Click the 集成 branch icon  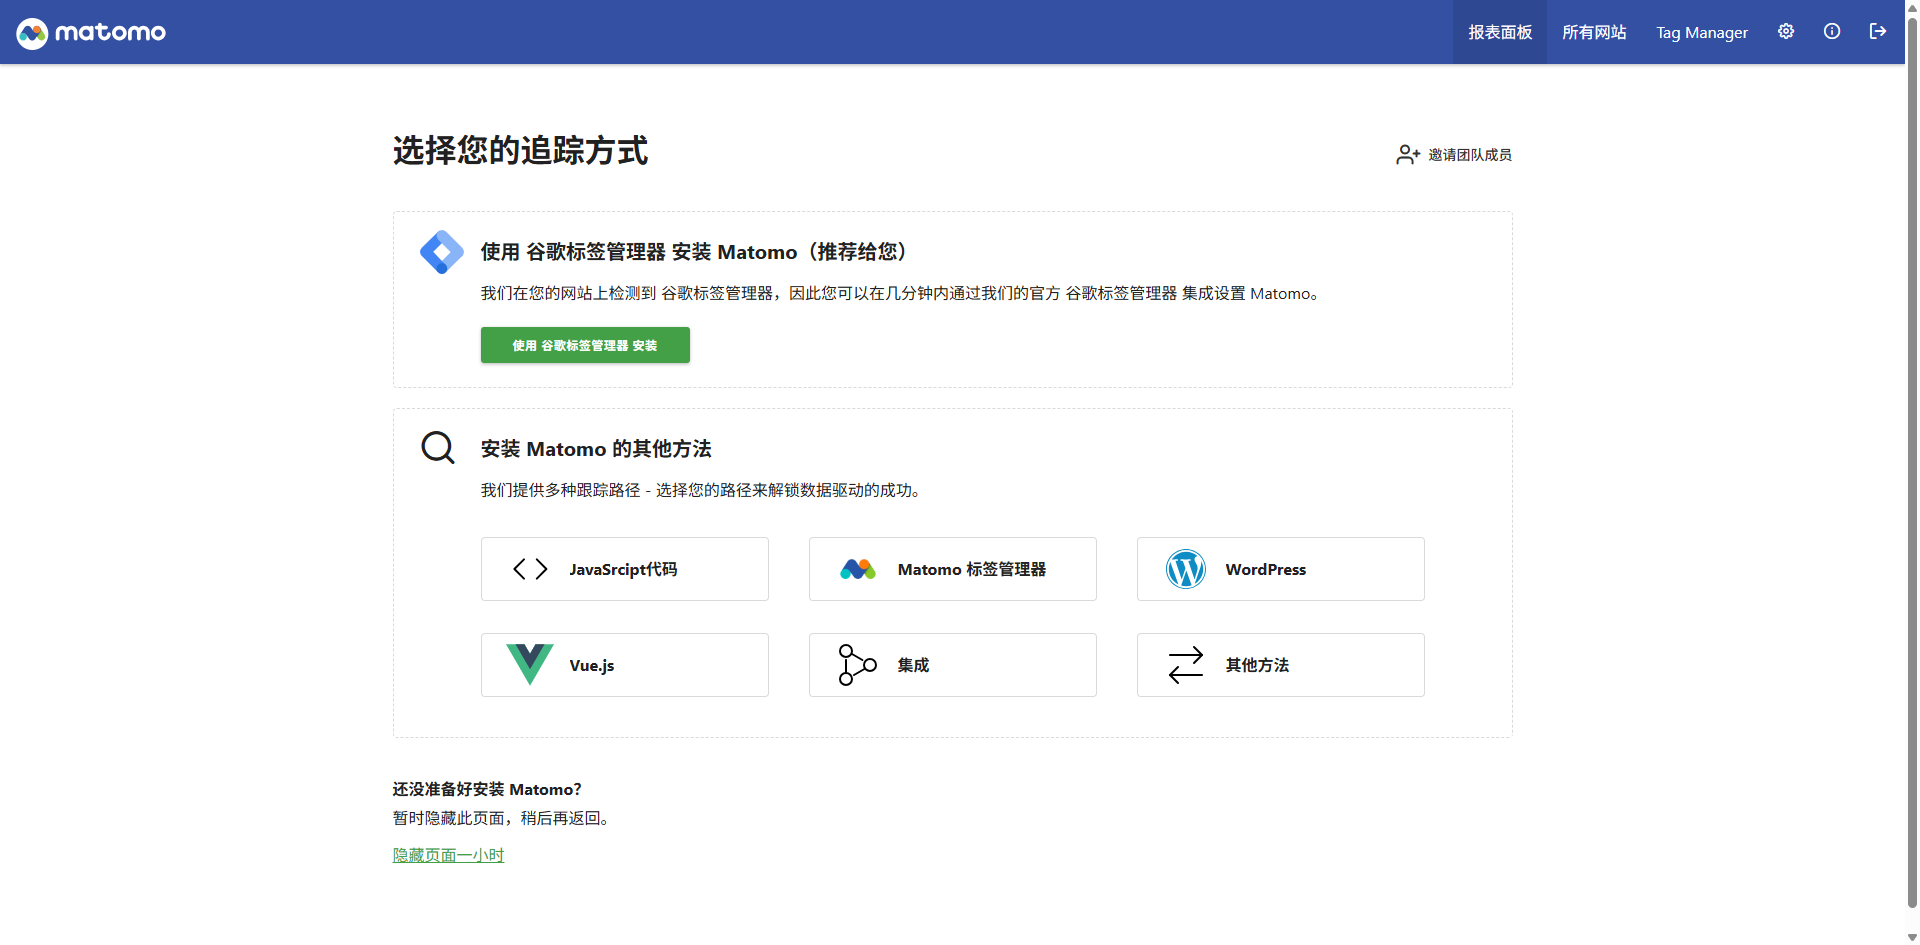click(857, 665)
